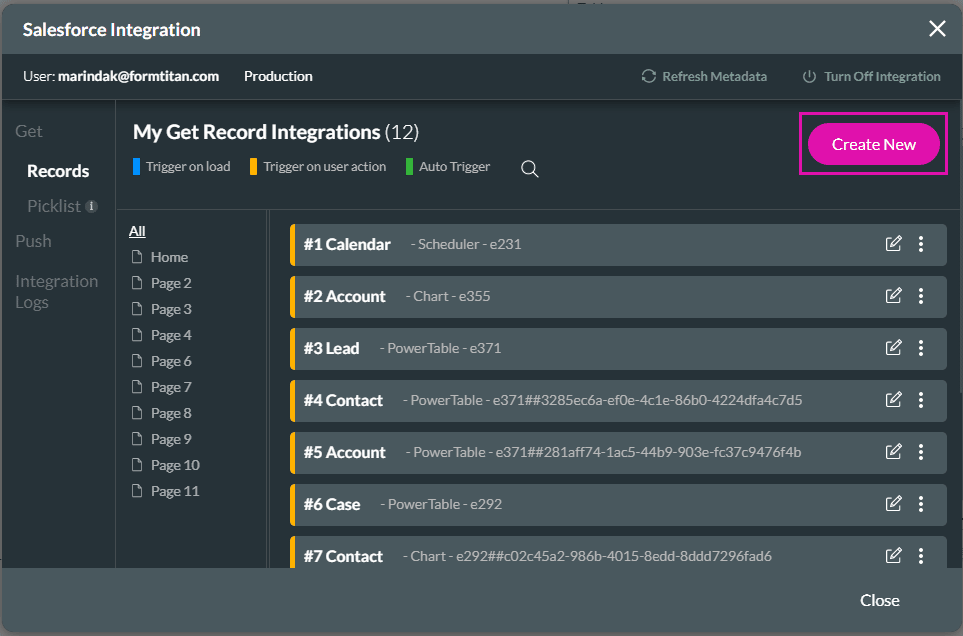This screenshot has width=963, height=636.
Task: Select the All pages filter
Action: [137, 231]
